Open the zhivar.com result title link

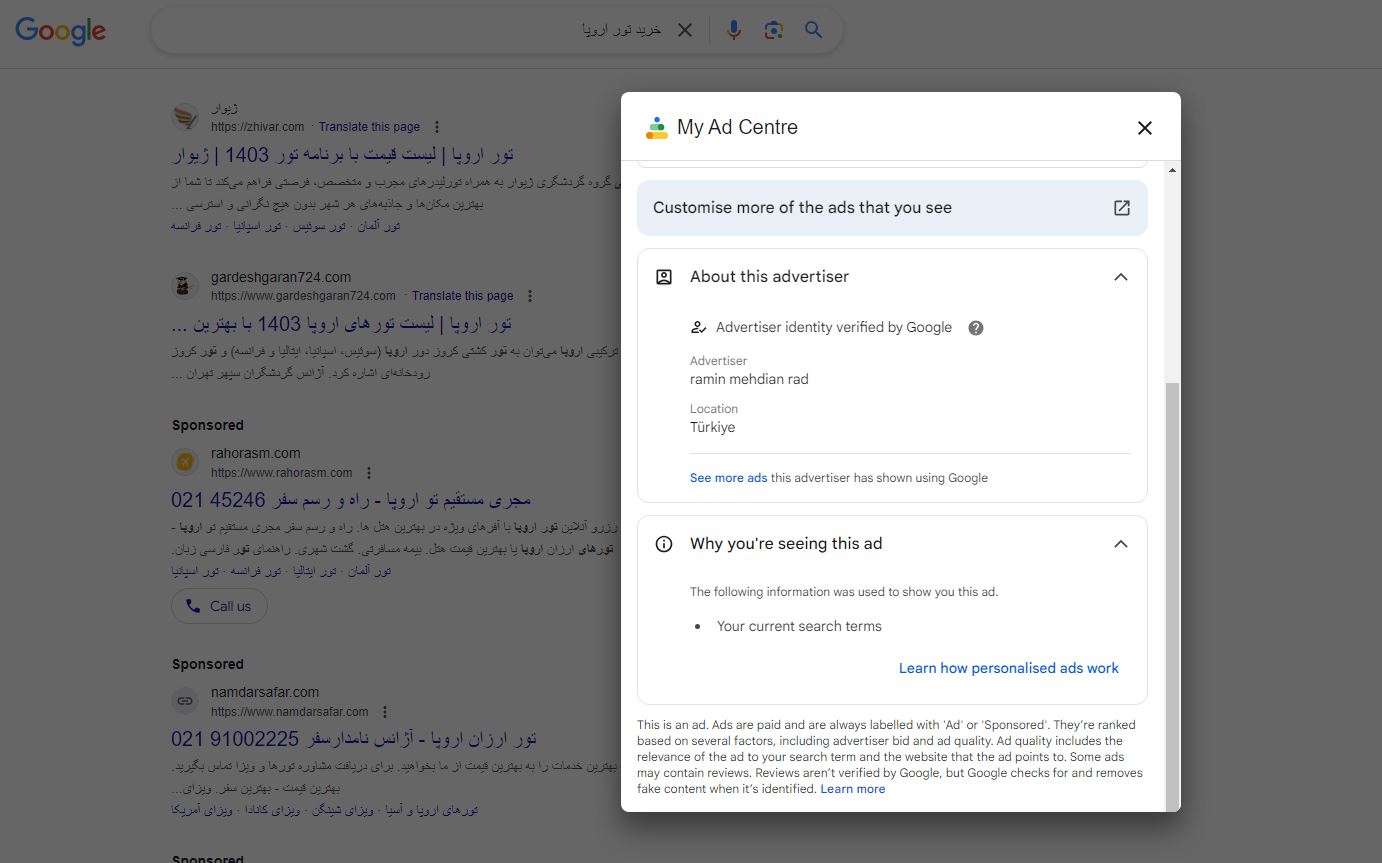pyautogui.click(x=344, y=155)
